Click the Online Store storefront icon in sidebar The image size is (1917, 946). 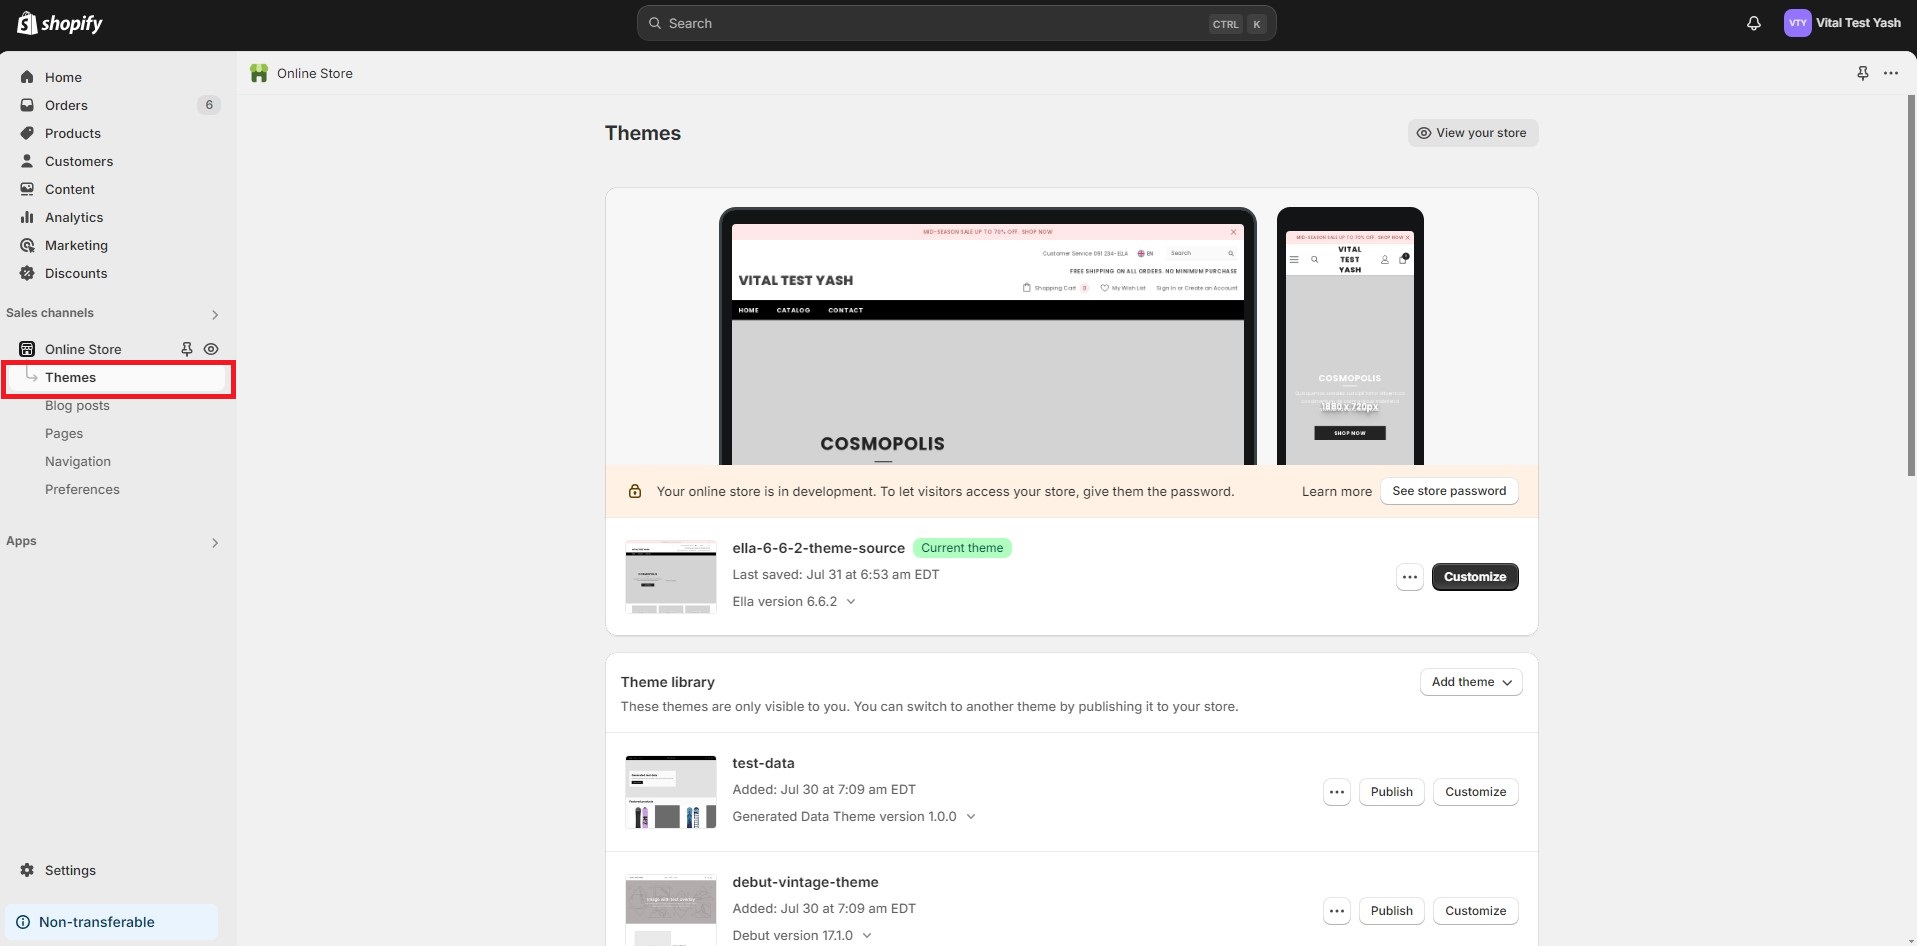click(x=27, y=349)
